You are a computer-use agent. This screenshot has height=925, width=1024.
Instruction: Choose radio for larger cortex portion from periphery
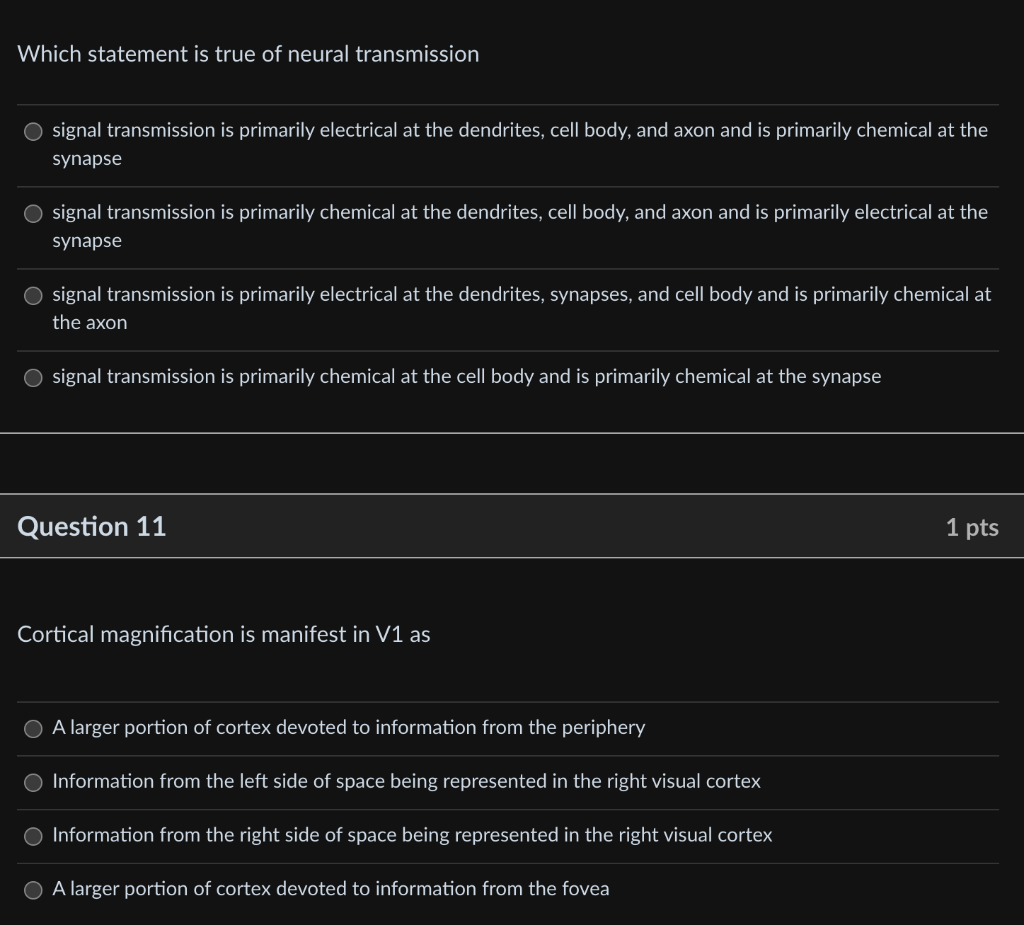click(33, 729)
